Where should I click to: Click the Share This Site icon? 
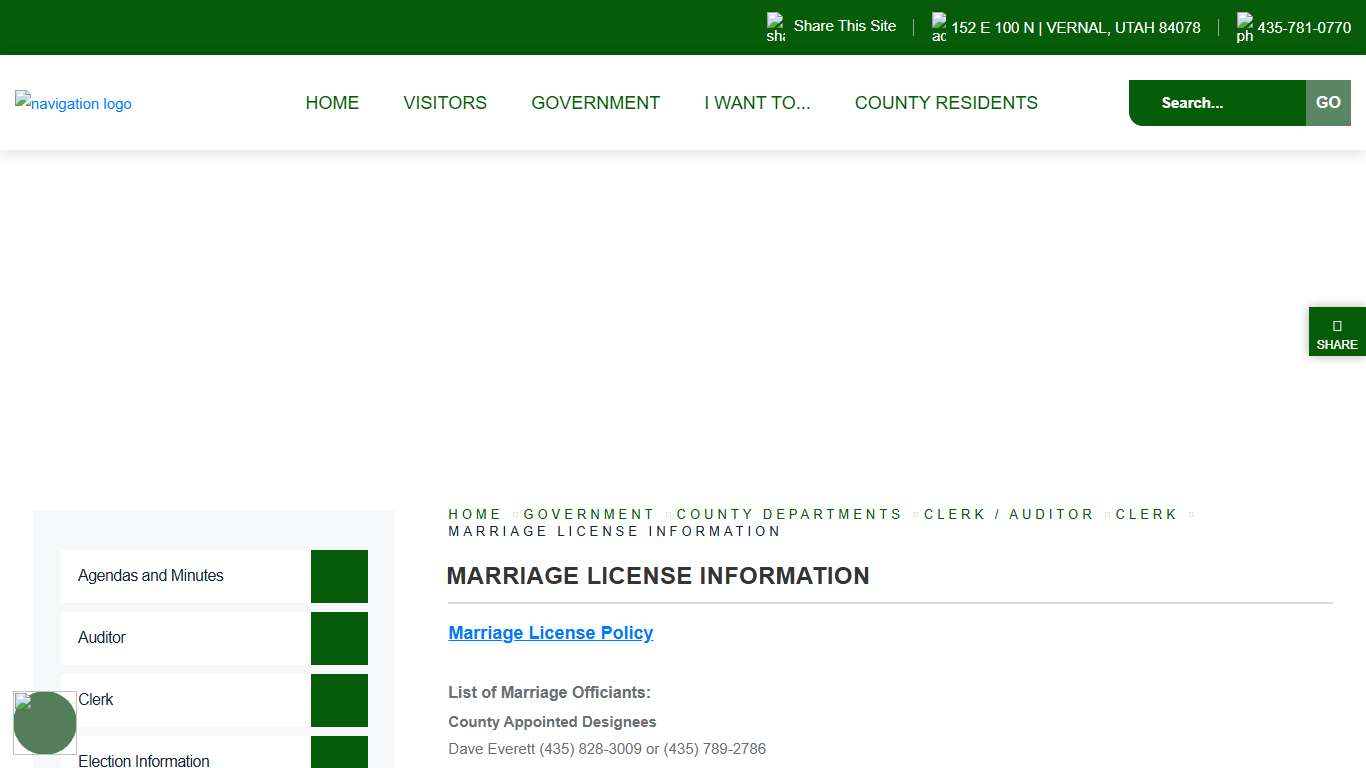(773, 26)
